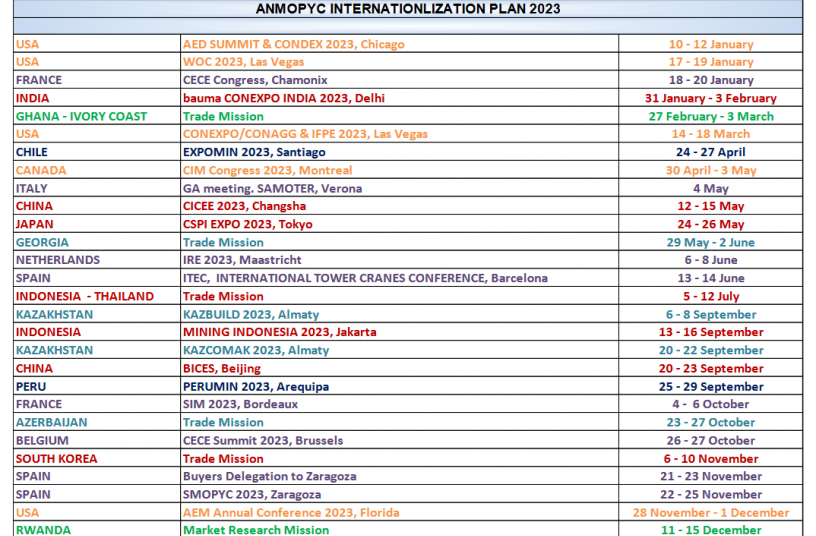This screenshot has height=536, width=816.
Task: Select the '4 May' date cell
Action: 711,188
